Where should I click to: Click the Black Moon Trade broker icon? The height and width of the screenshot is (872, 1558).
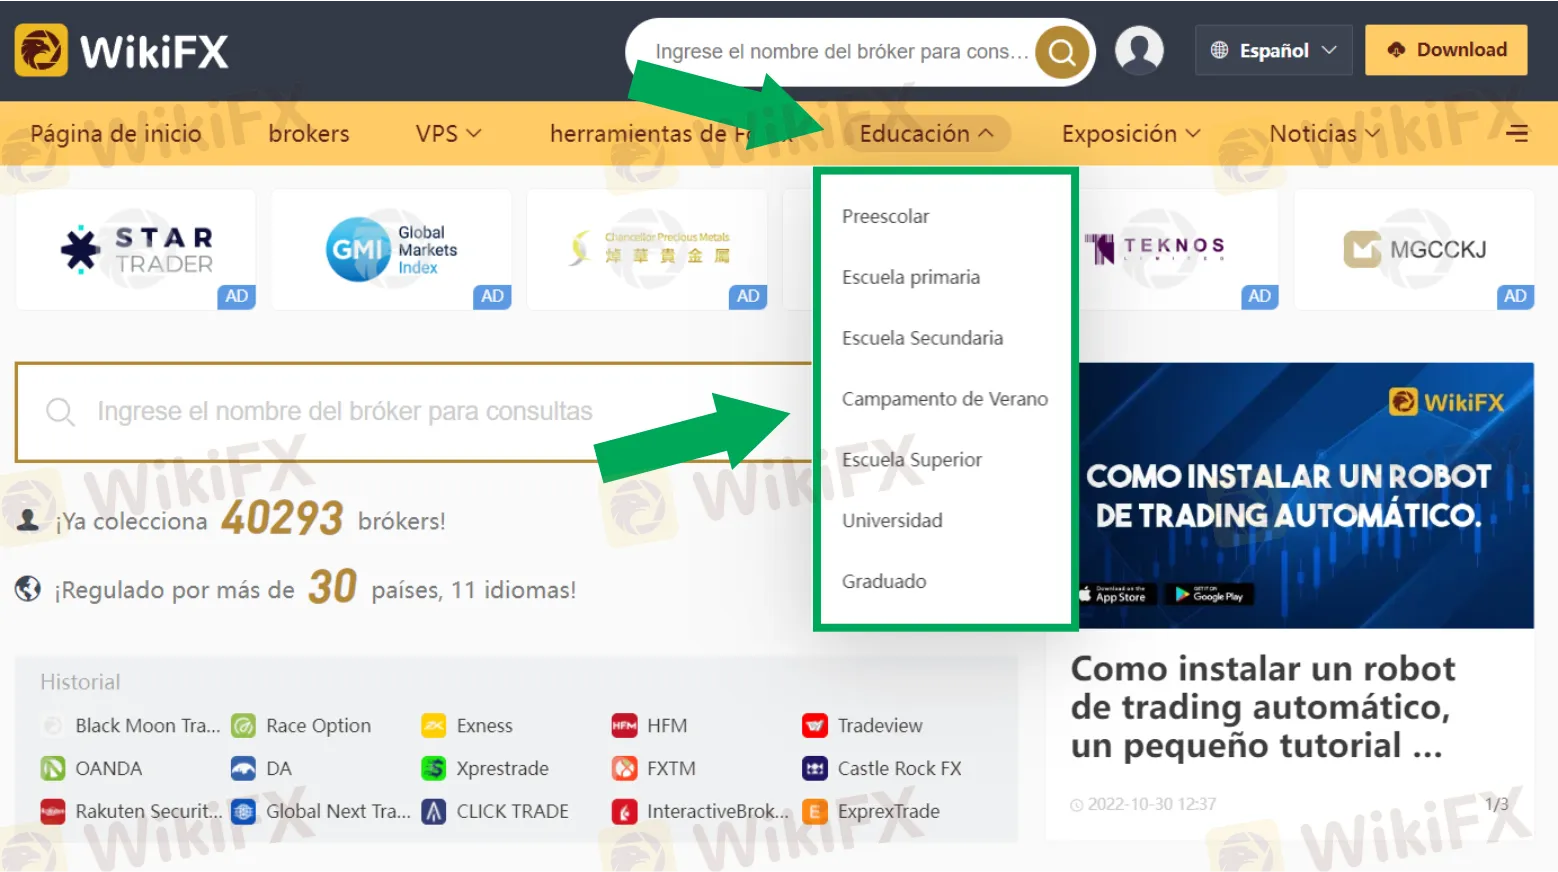pos(52,725)
